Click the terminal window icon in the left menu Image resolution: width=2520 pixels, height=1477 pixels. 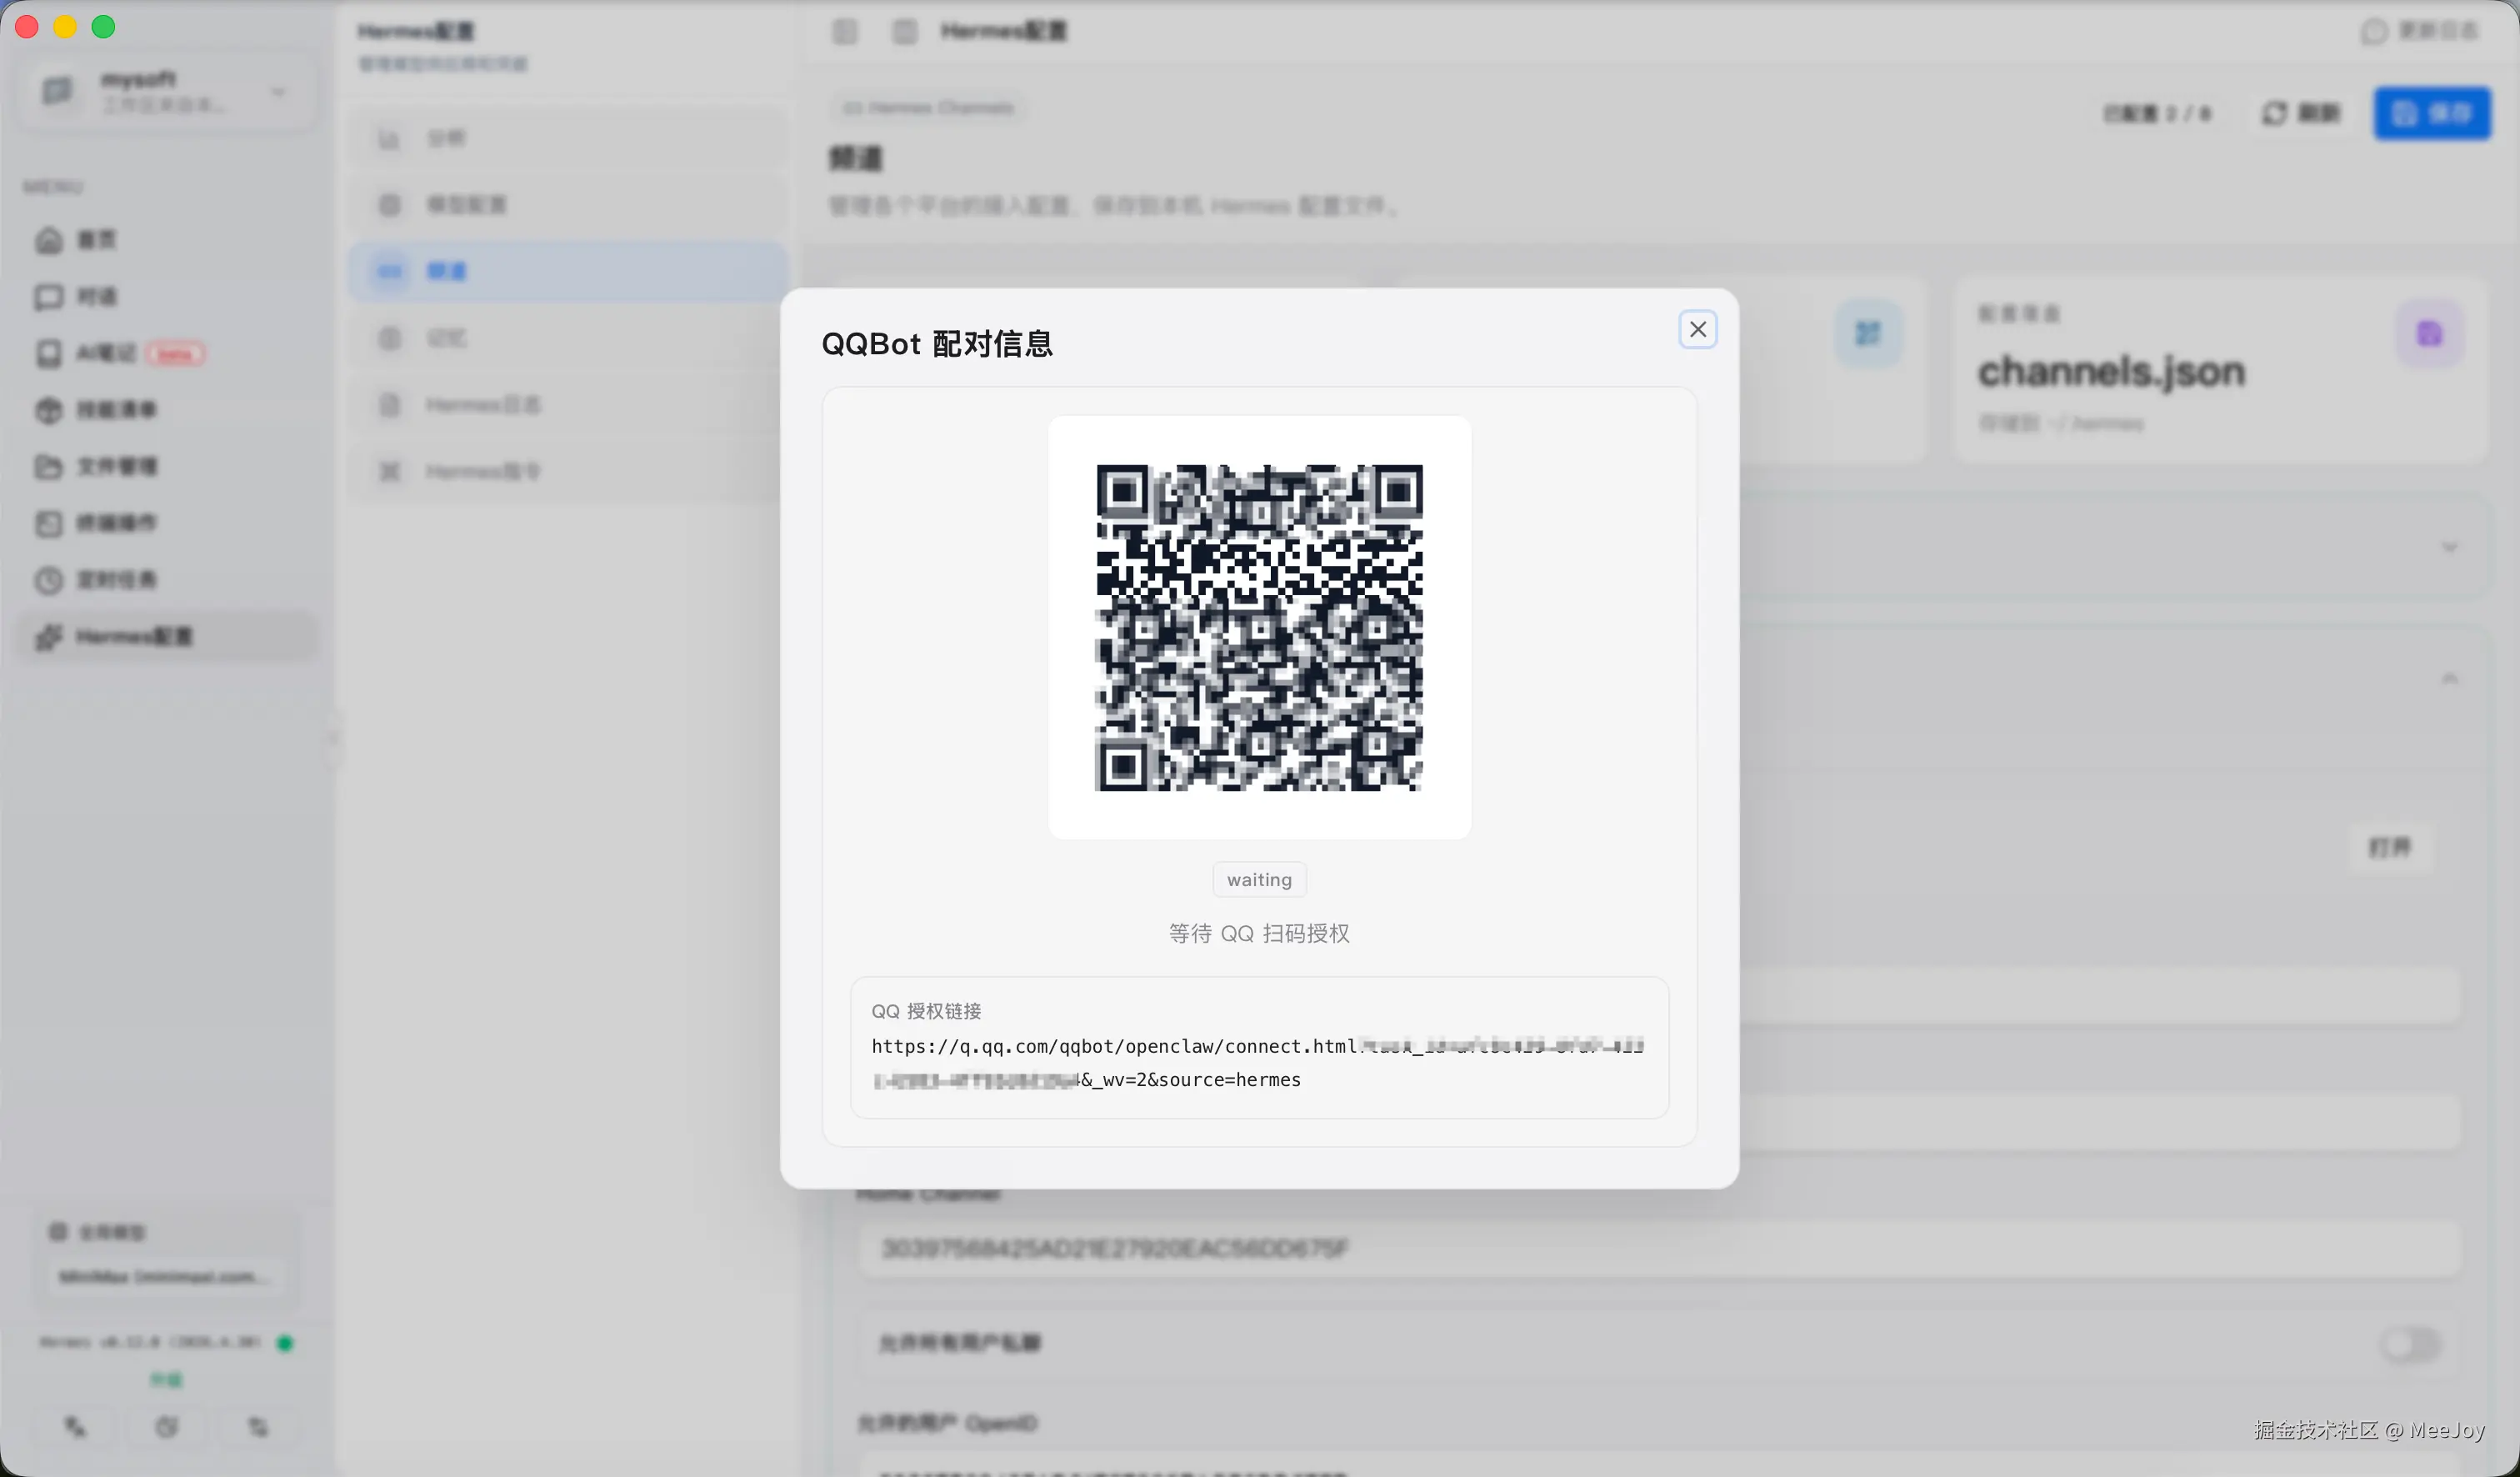point(49,523)
